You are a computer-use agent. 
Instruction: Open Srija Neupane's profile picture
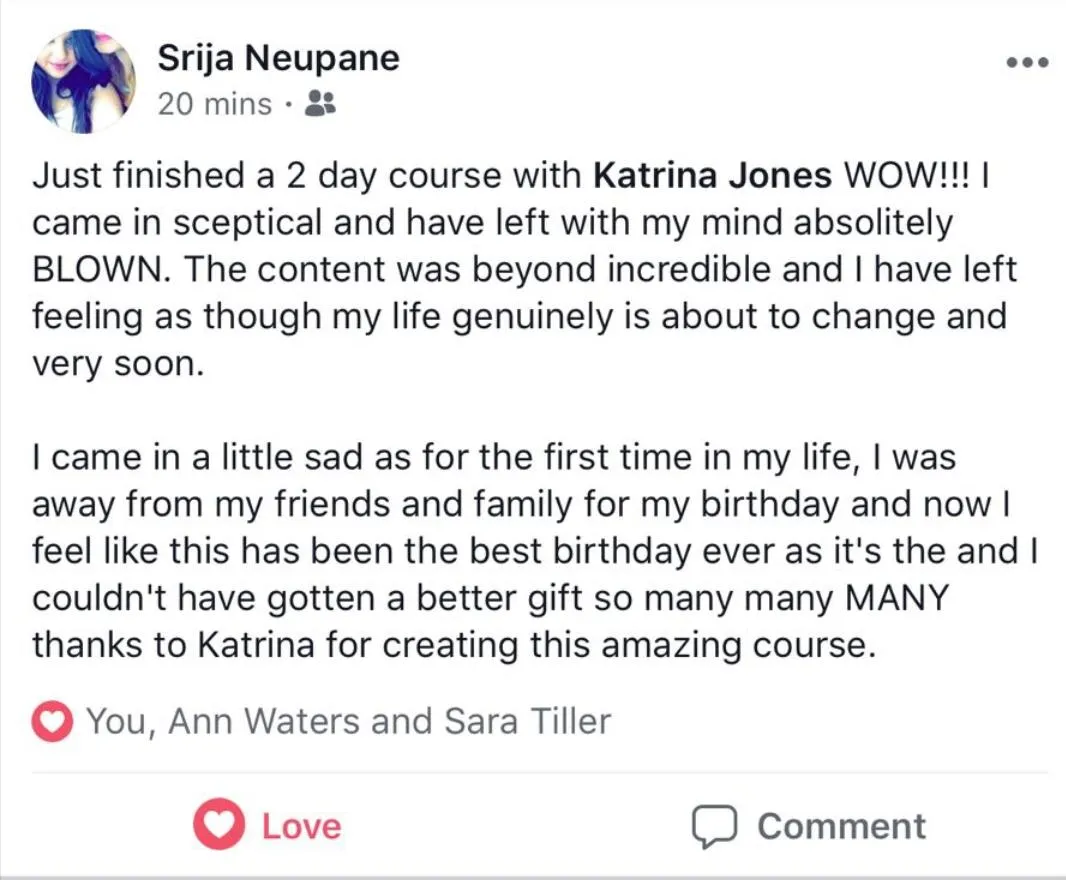click(x=83, y=80)
